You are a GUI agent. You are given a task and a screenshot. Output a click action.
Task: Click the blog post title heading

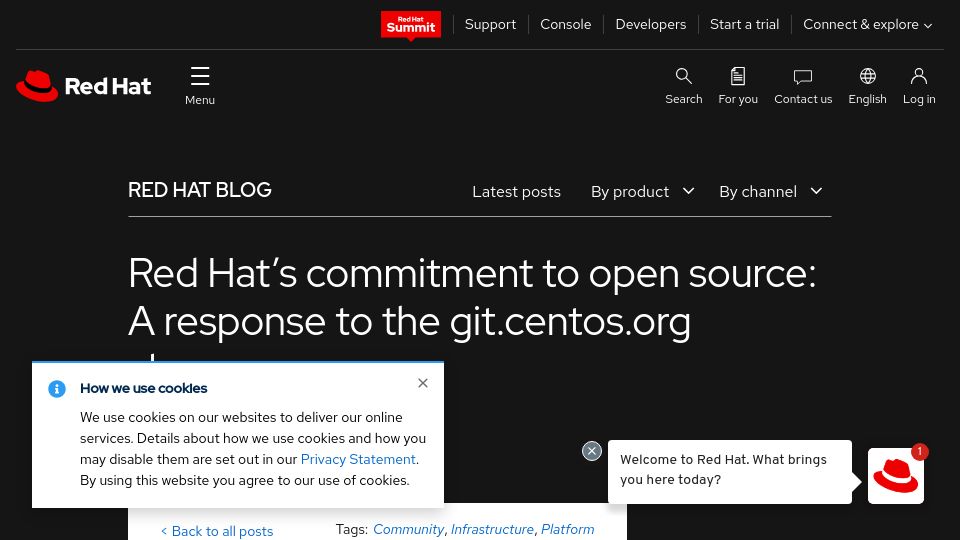(471, 298)
